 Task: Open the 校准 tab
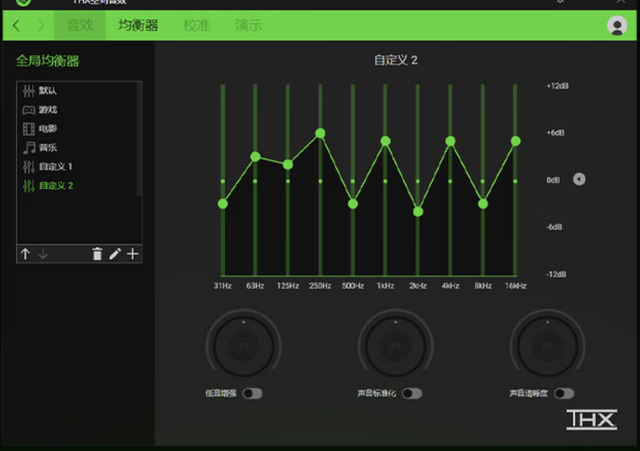coord(196,25)
